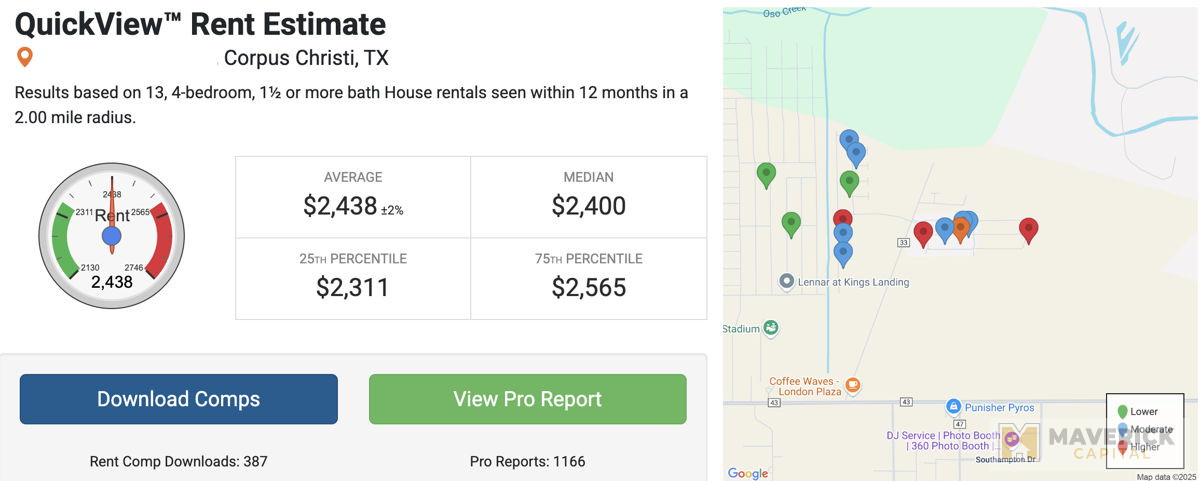Select the red pin near route 33

(924, 234)
